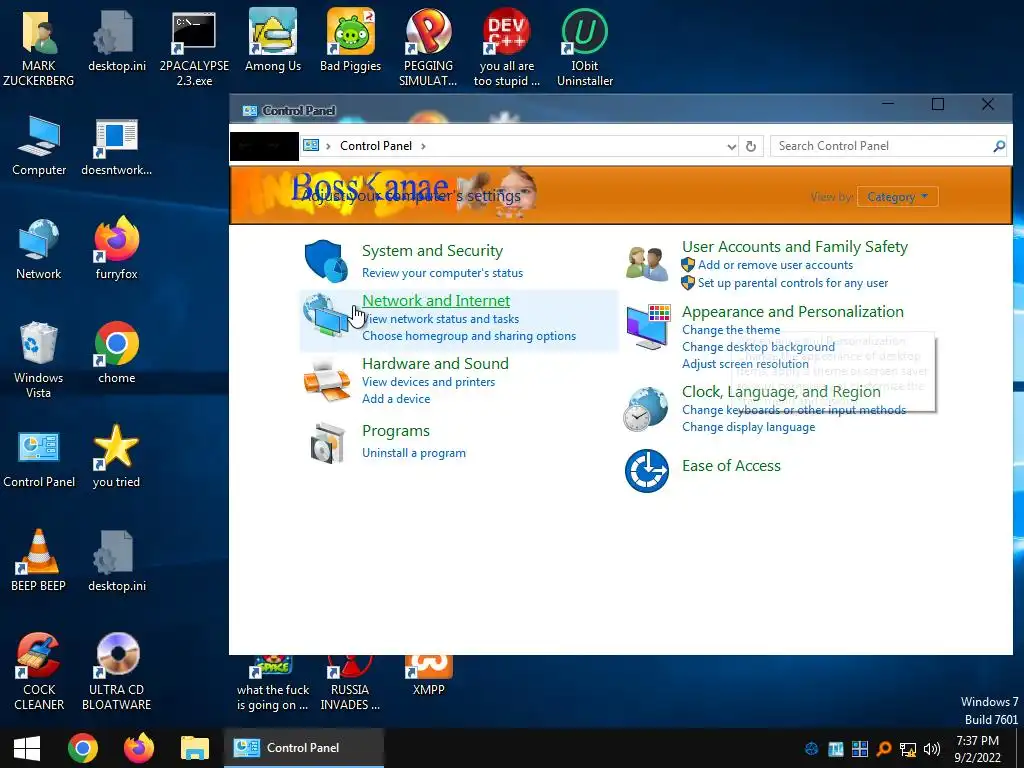Click Uninstall a program link
The image size is (1024, 768).
[x=413, y=453]
